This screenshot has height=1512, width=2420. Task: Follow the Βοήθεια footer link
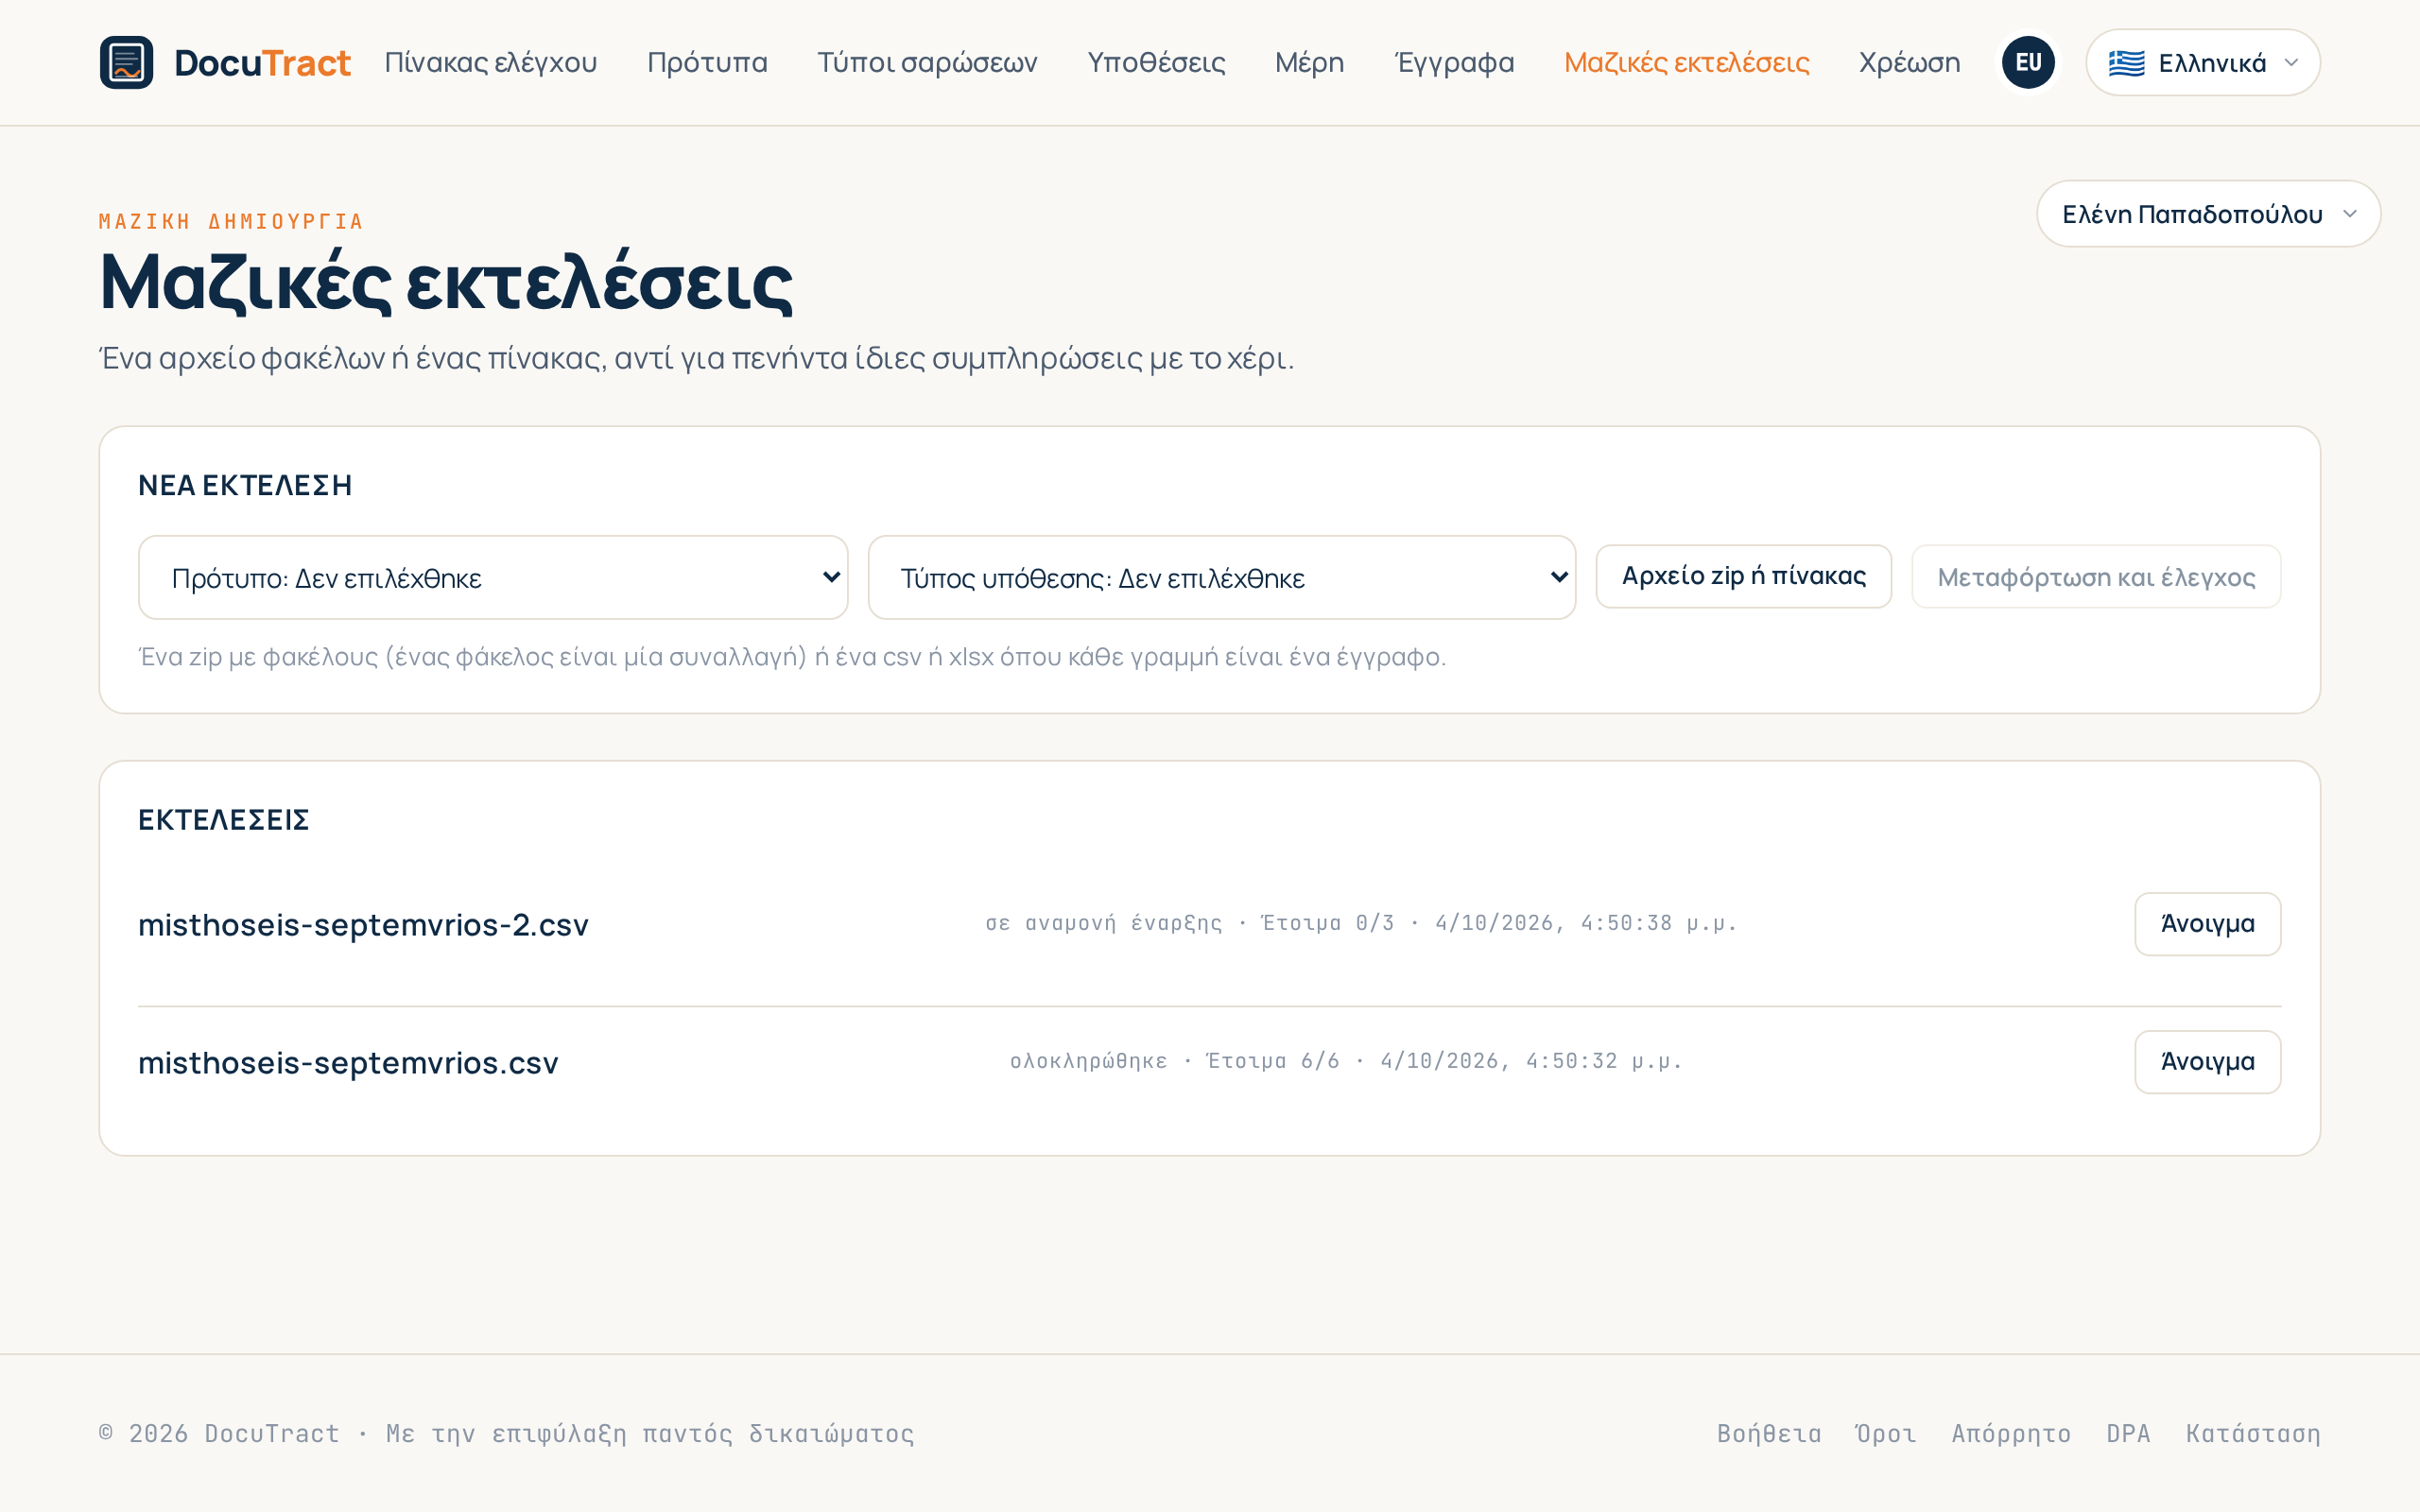coord(1769,1433)
